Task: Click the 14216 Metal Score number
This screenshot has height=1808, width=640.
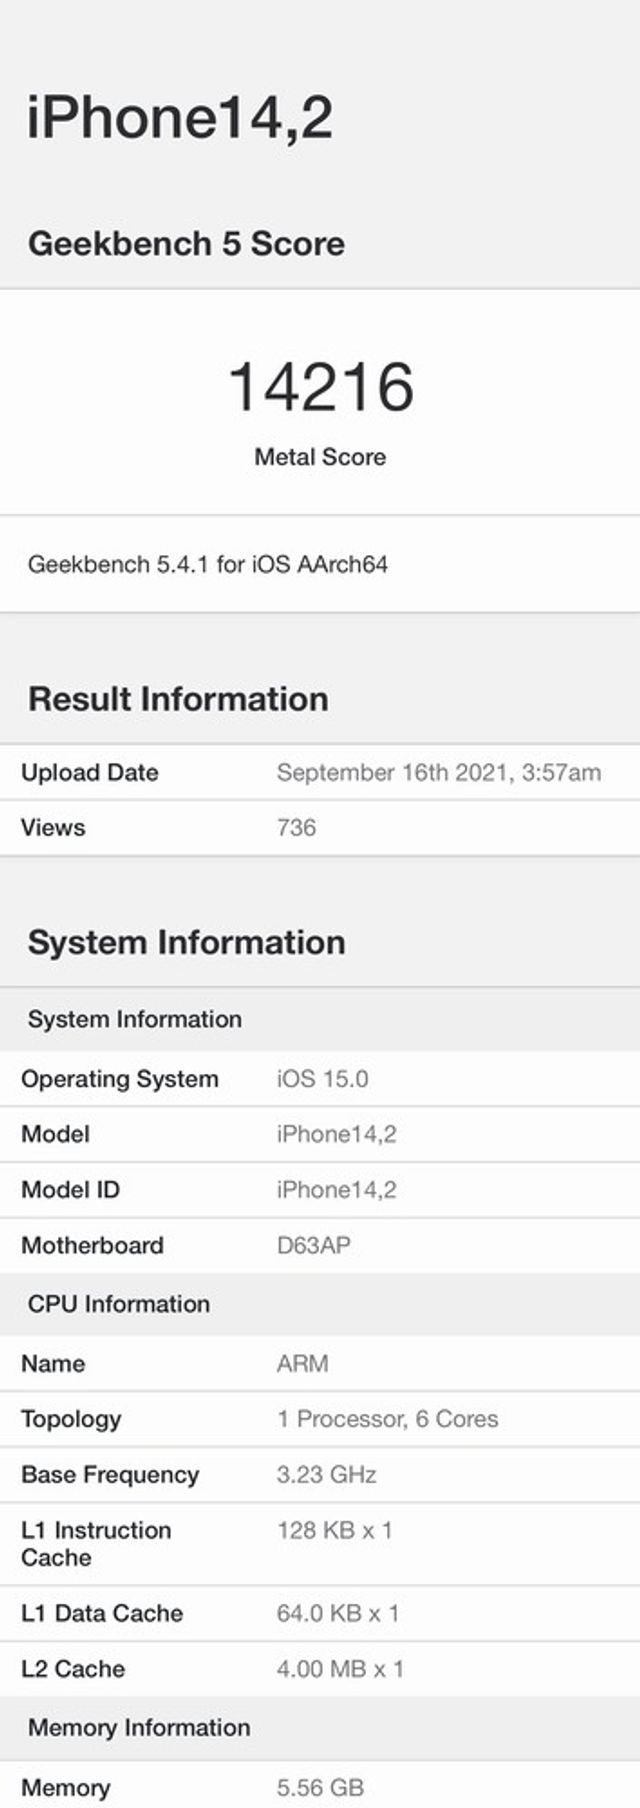Action: click(x=320, y=387)
